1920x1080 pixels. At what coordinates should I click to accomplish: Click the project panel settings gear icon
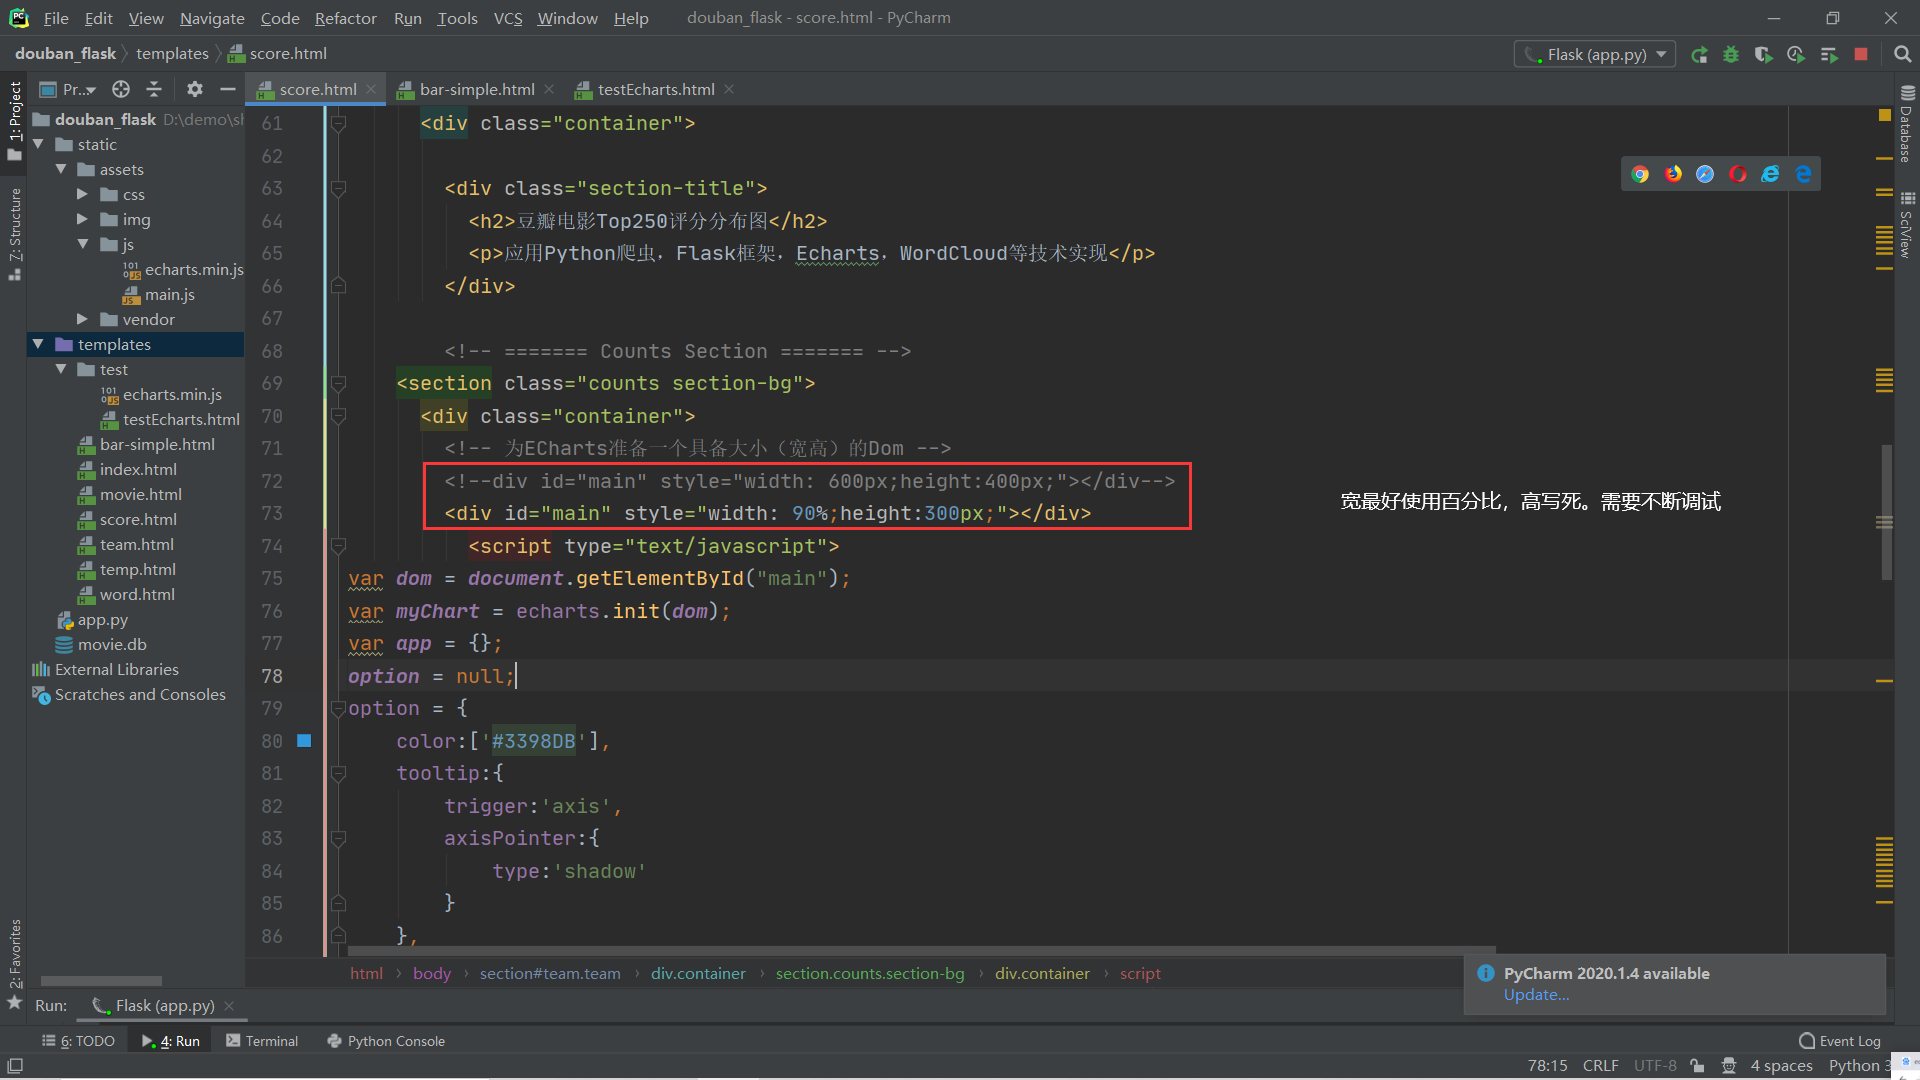(x=194, y=89)
